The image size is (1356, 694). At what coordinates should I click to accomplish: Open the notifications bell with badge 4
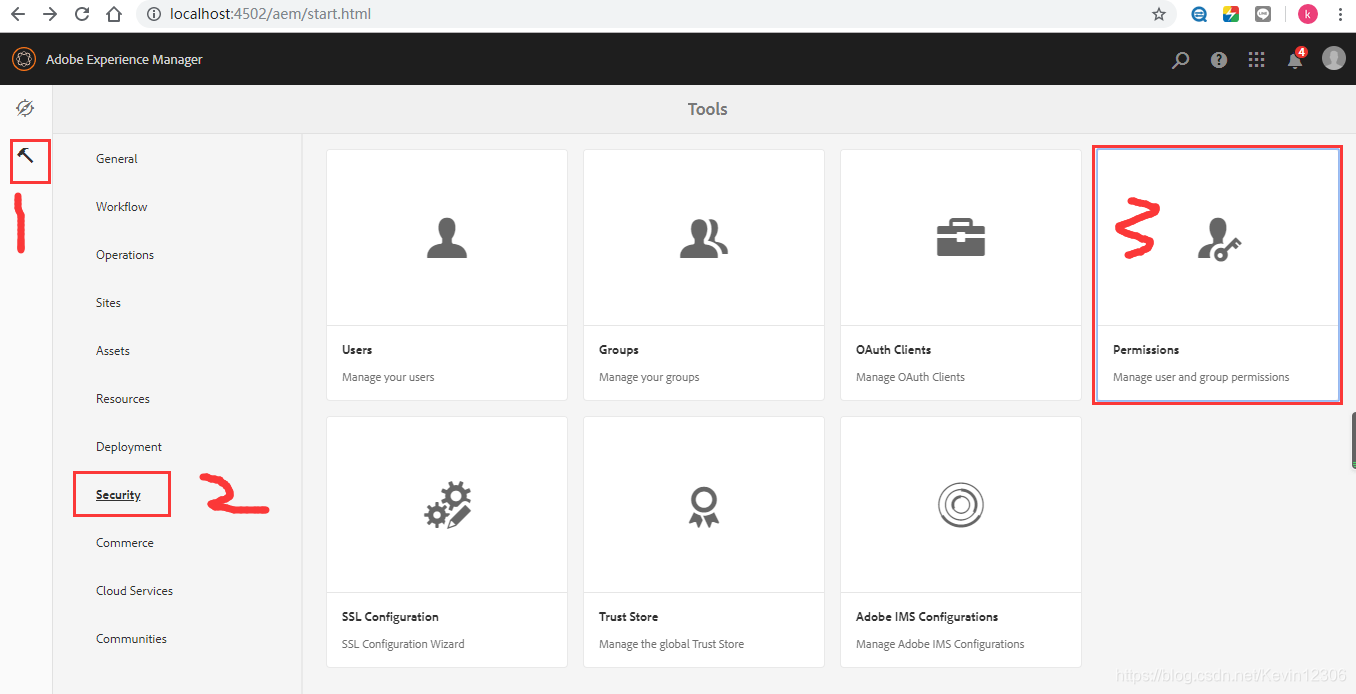click(x=1296, y=58)
